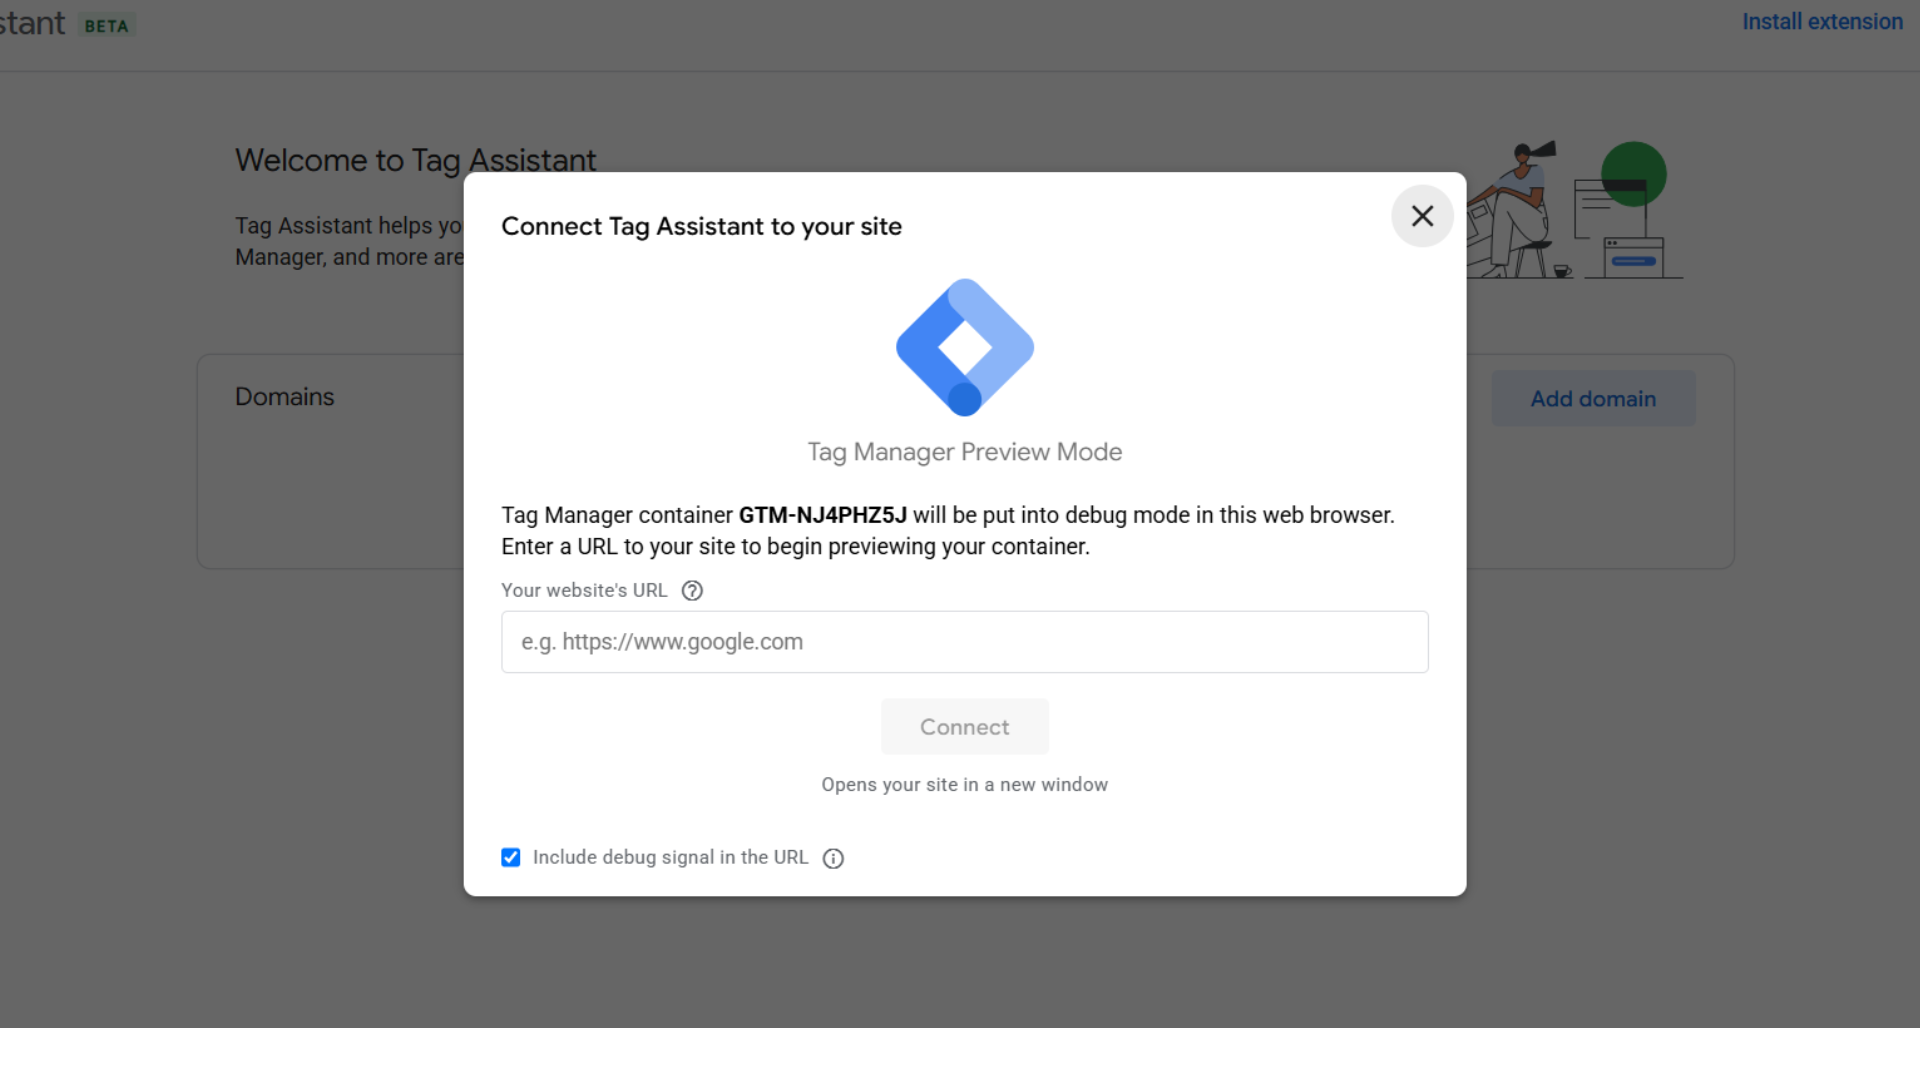Click the Domains section heading

coord(285,397)
